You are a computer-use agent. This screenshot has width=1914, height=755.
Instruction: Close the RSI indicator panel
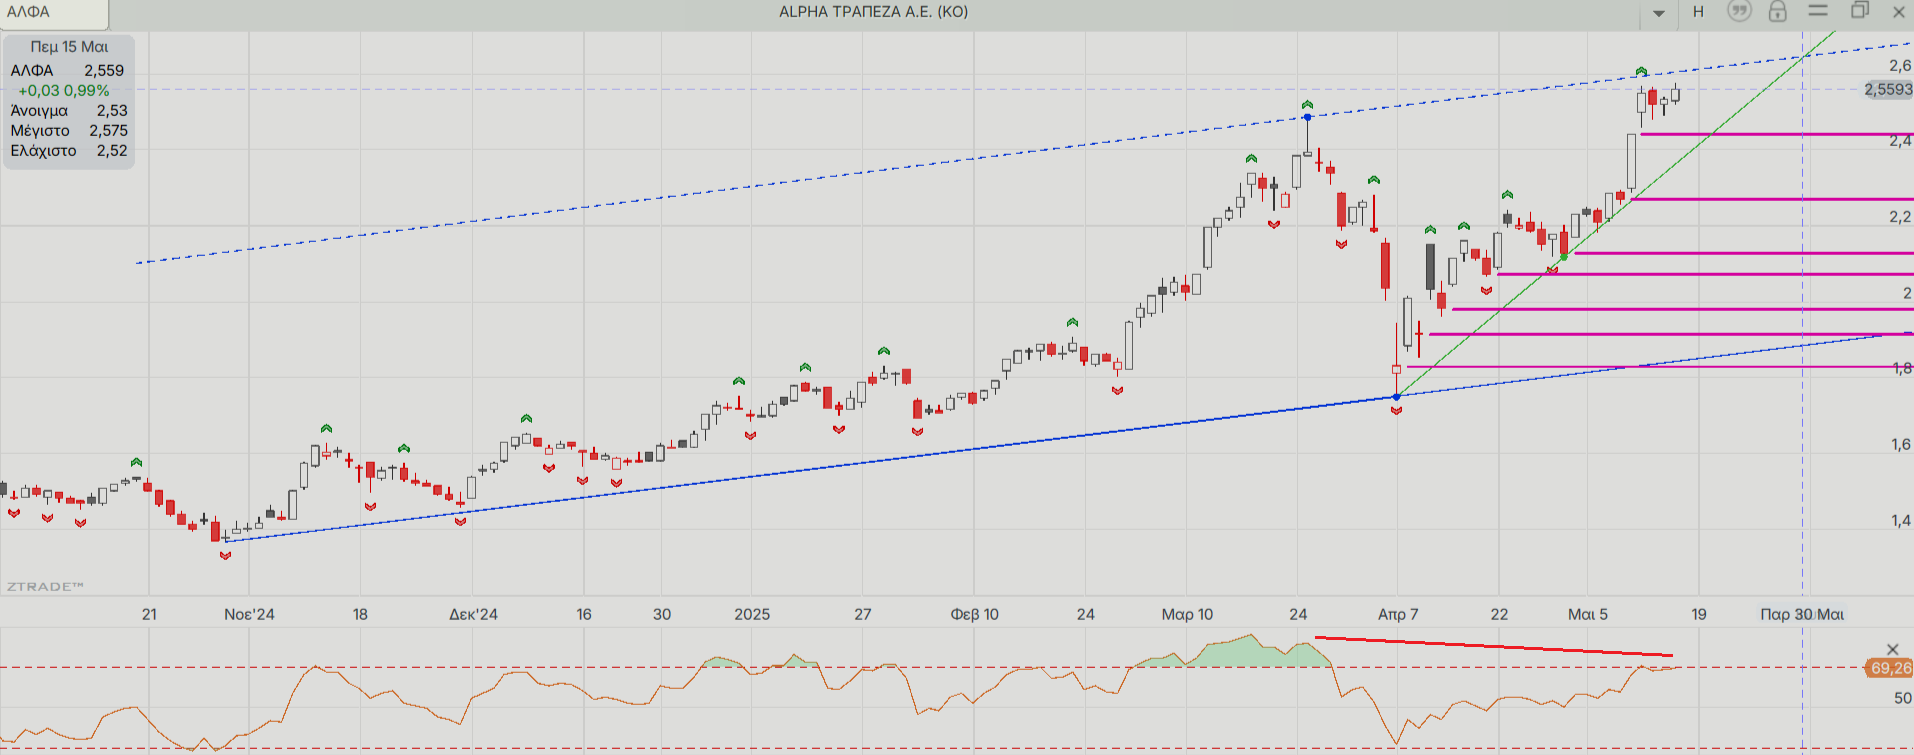pos(1892,650)
